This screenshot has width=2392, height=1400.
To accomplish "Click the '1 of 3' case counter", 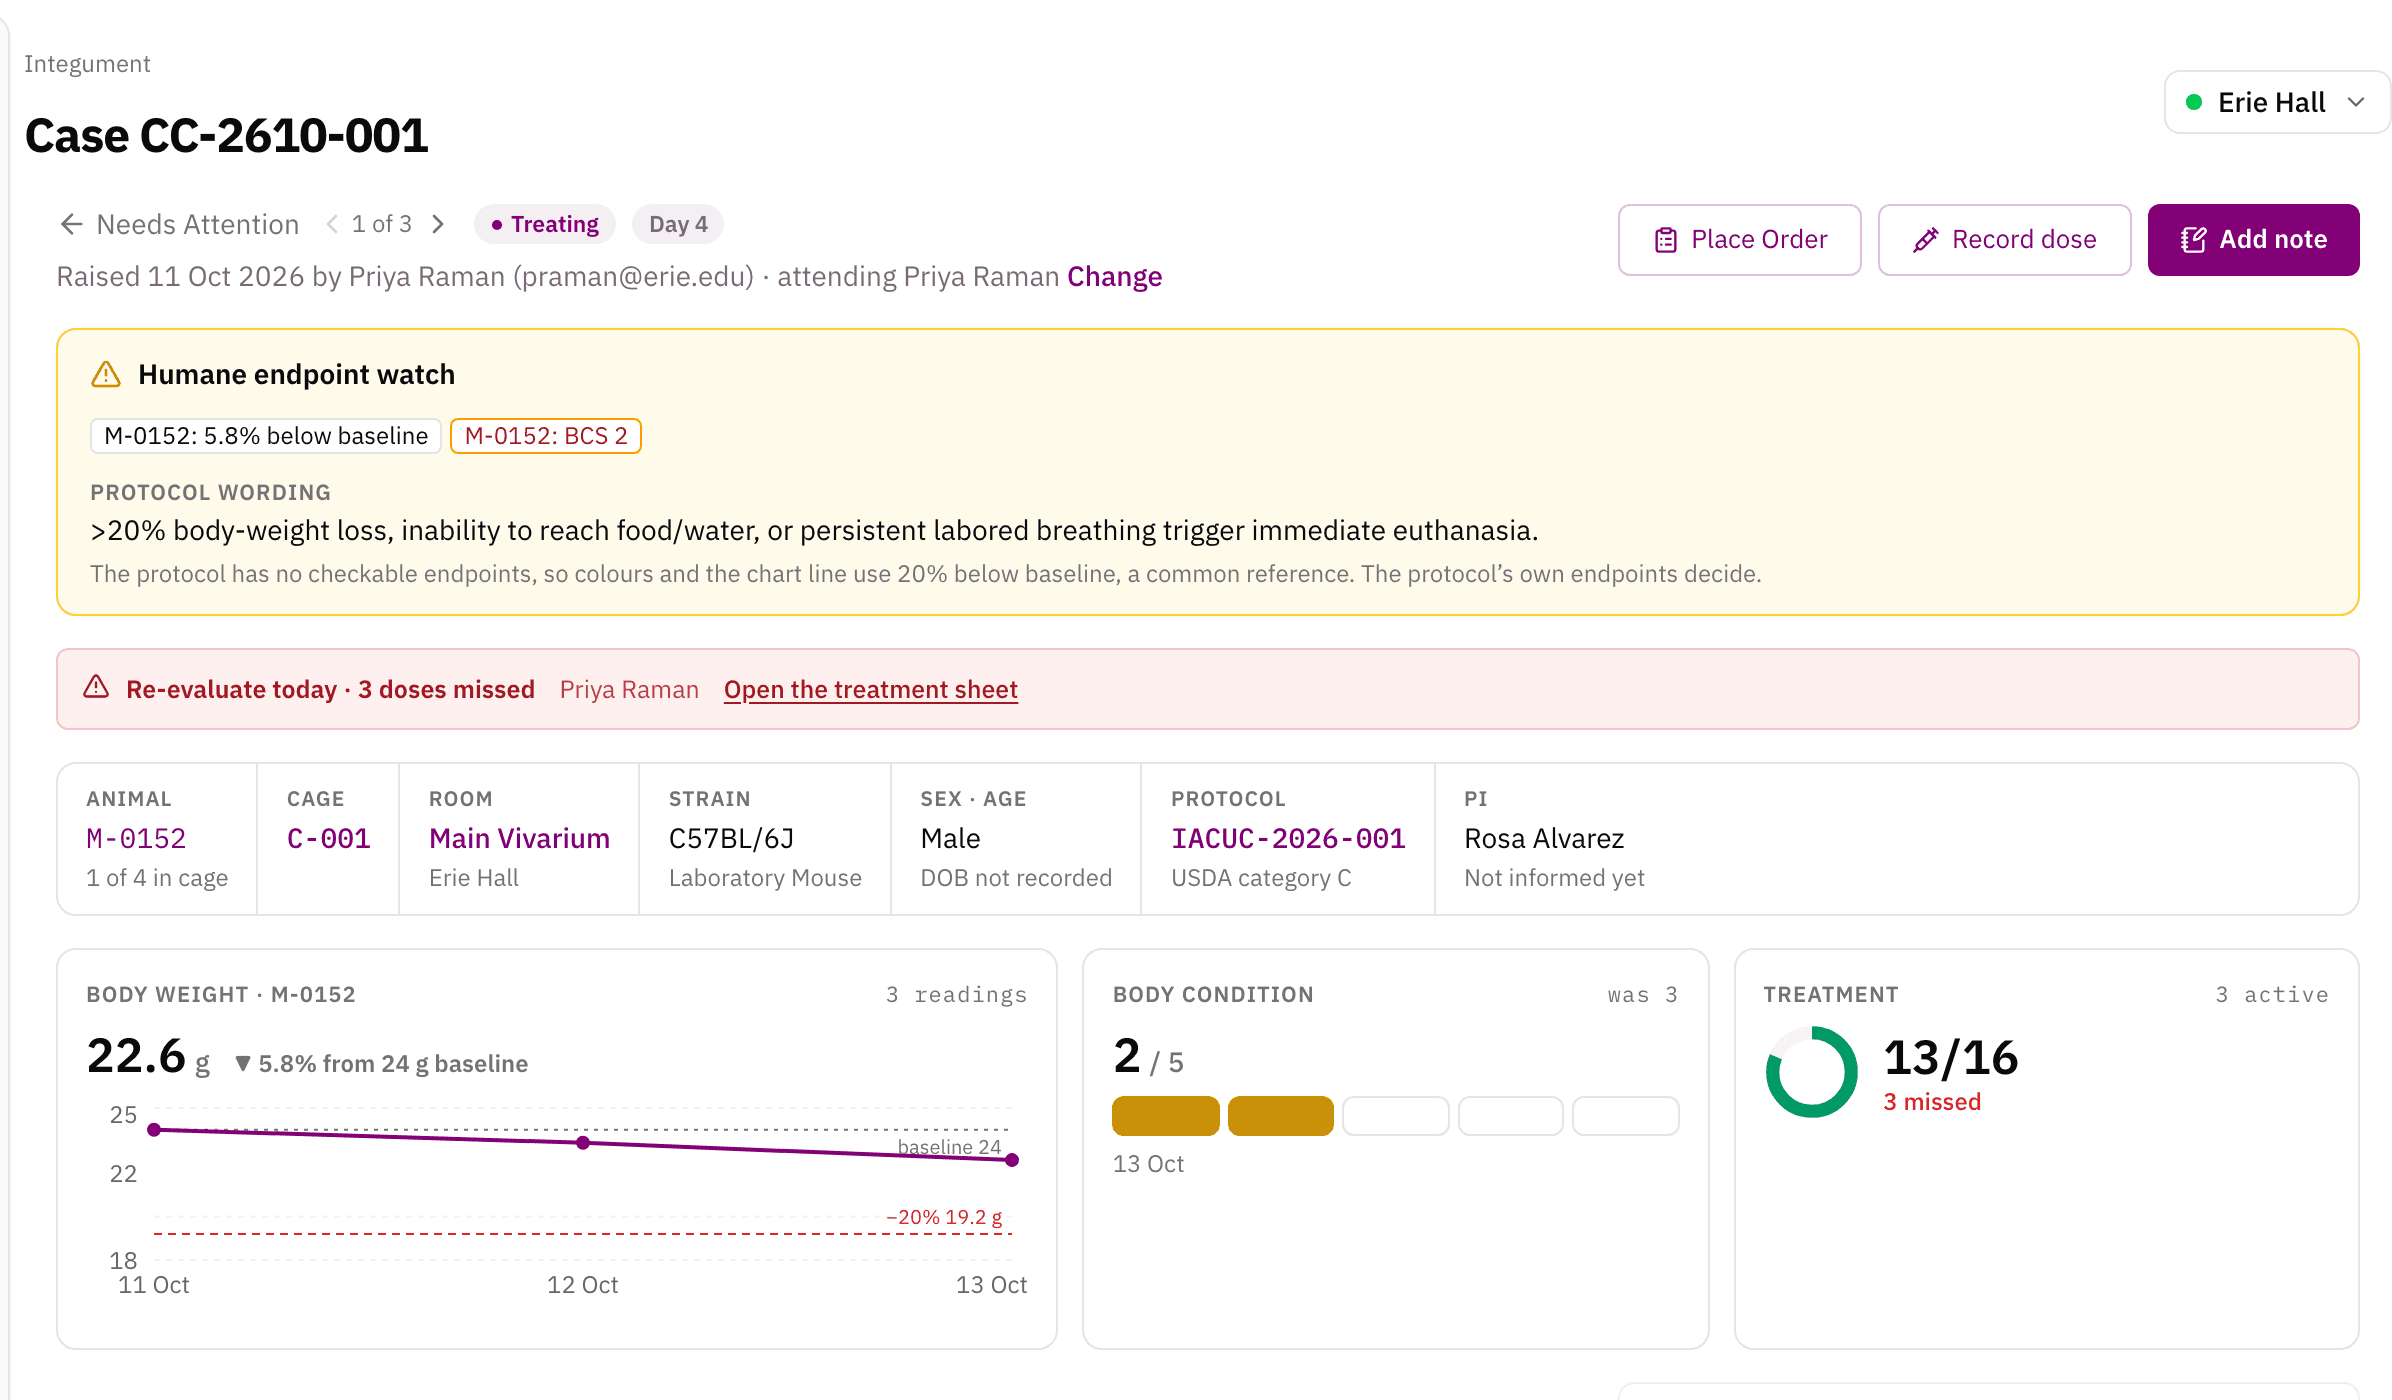I will click(382, 224).
